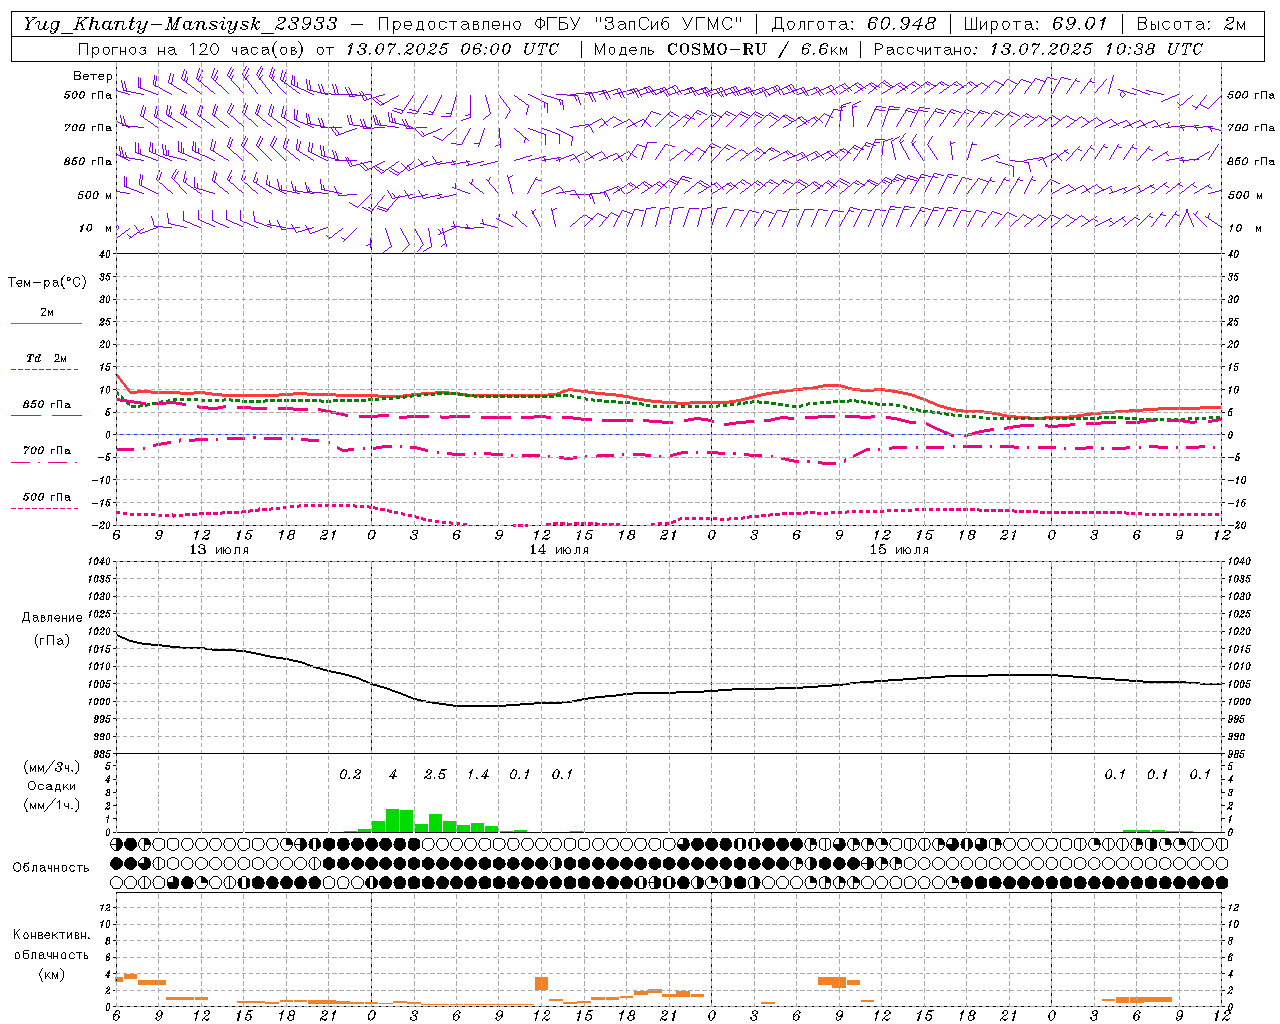
Task: Click the 14 июля date label
Action: (559, 550)
